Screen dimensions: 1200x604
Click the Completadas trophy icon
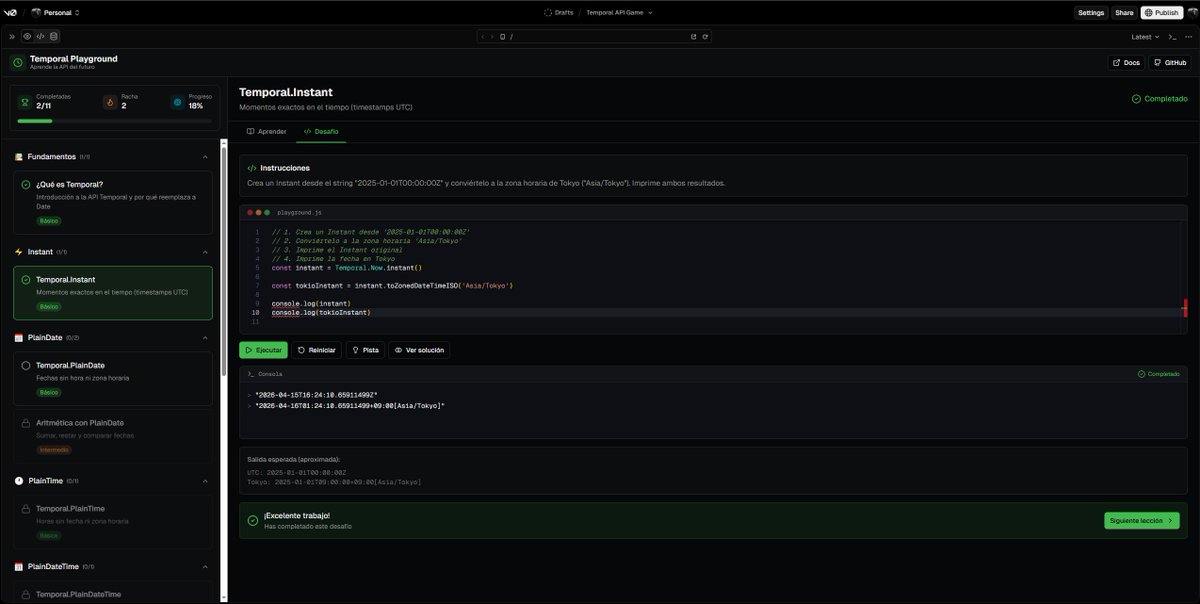[x=24, y=101]
